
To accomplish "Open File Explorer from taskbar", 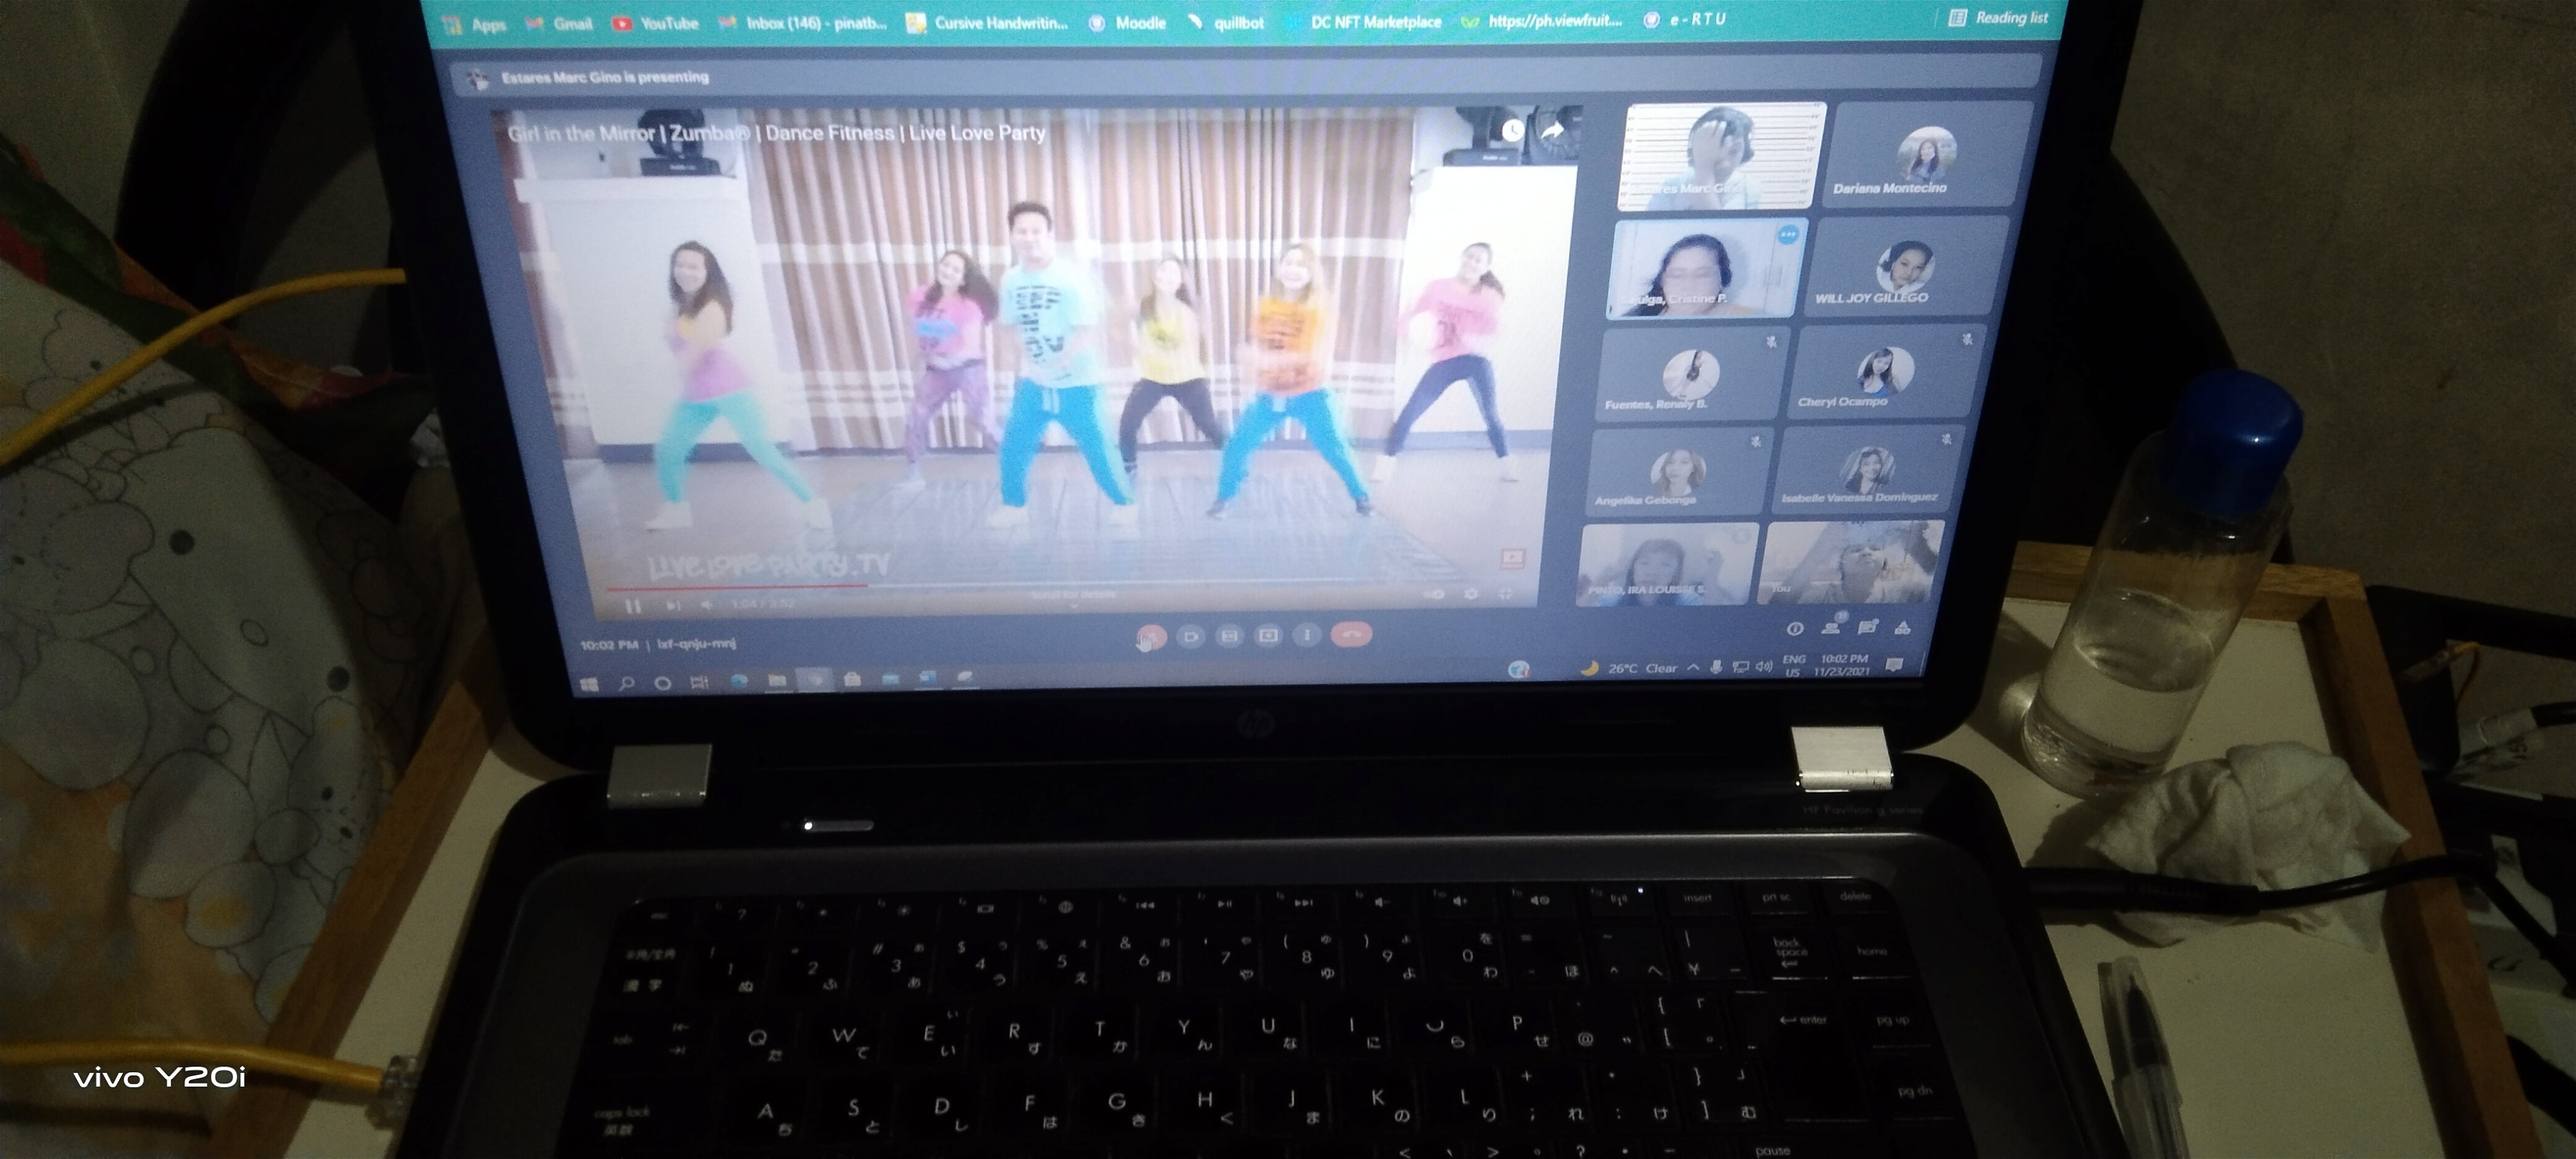I will click(777, 681).
